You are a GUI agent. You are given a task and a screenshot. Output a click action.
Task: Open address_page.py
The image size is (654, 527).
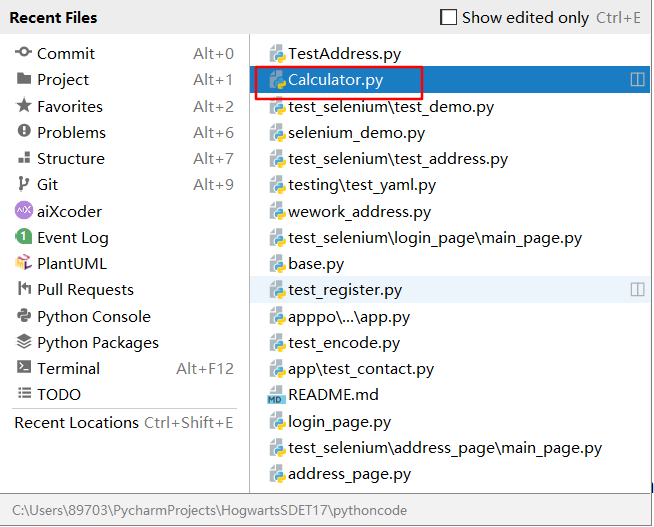click(x=450, y=474)
